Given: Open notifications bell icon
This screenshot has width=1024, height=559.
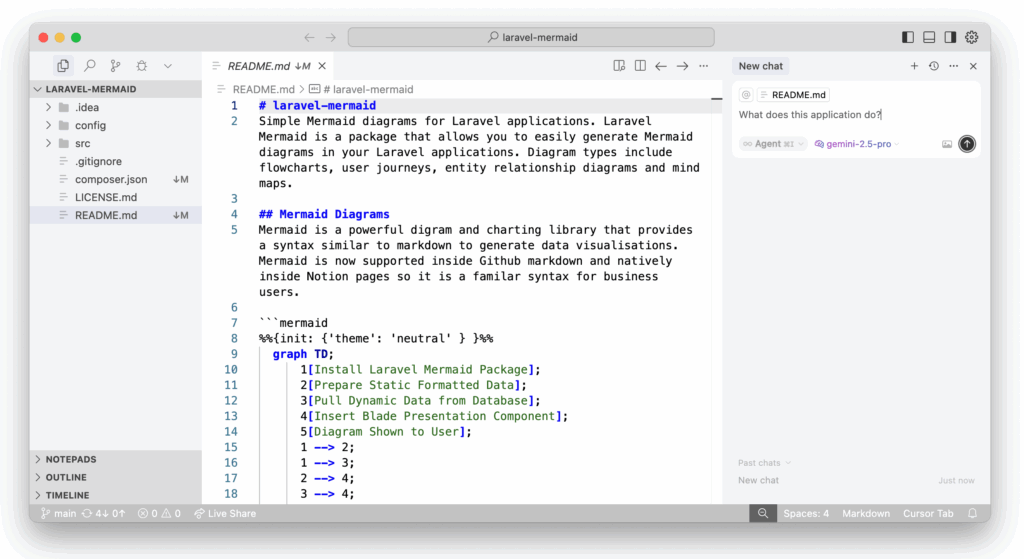Looking at the screenshot, I should (x=972, y=513).
